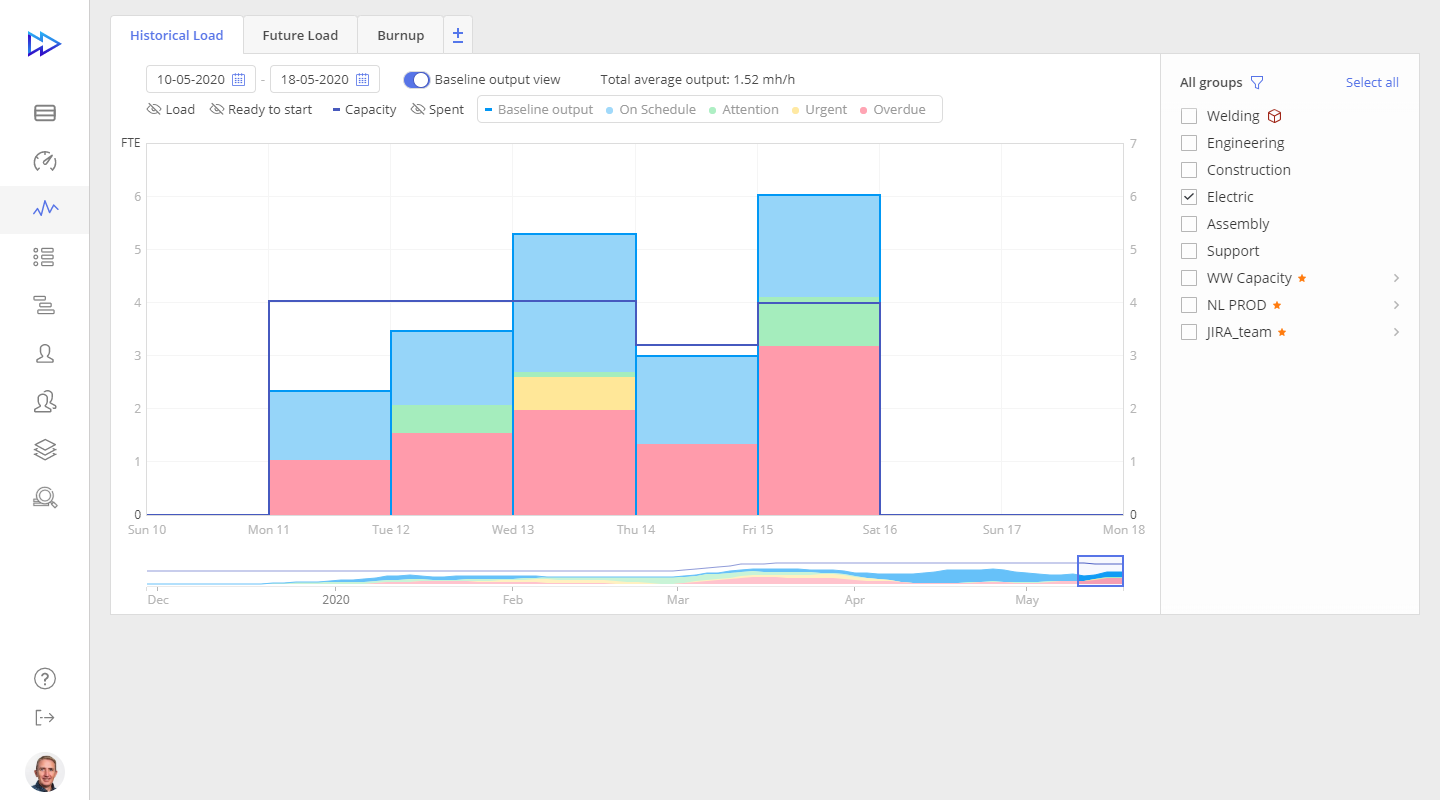Click the start date field 10-05-2020
The width and height of the screenshot is (1440, 800).
[200, 80]
